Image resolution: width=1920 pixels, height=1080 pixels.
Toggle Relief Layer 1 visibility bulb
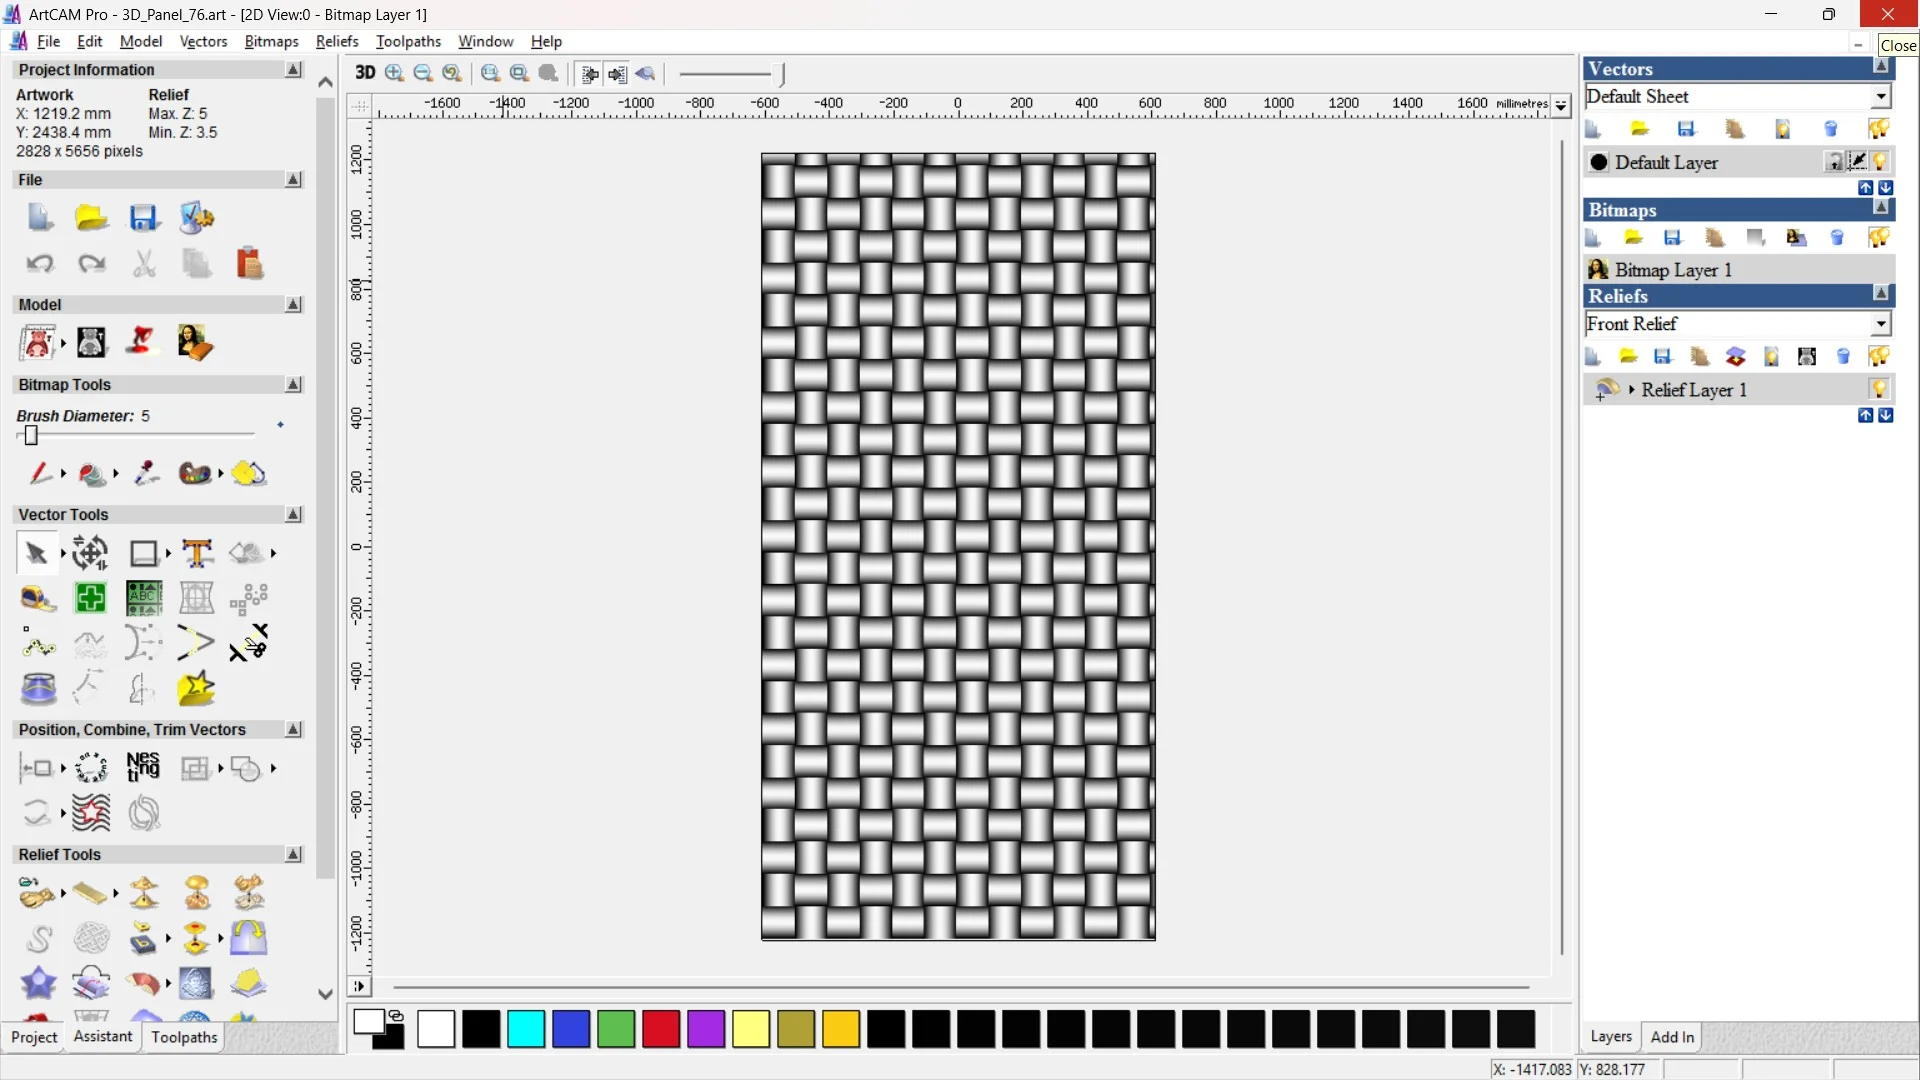1879,389
